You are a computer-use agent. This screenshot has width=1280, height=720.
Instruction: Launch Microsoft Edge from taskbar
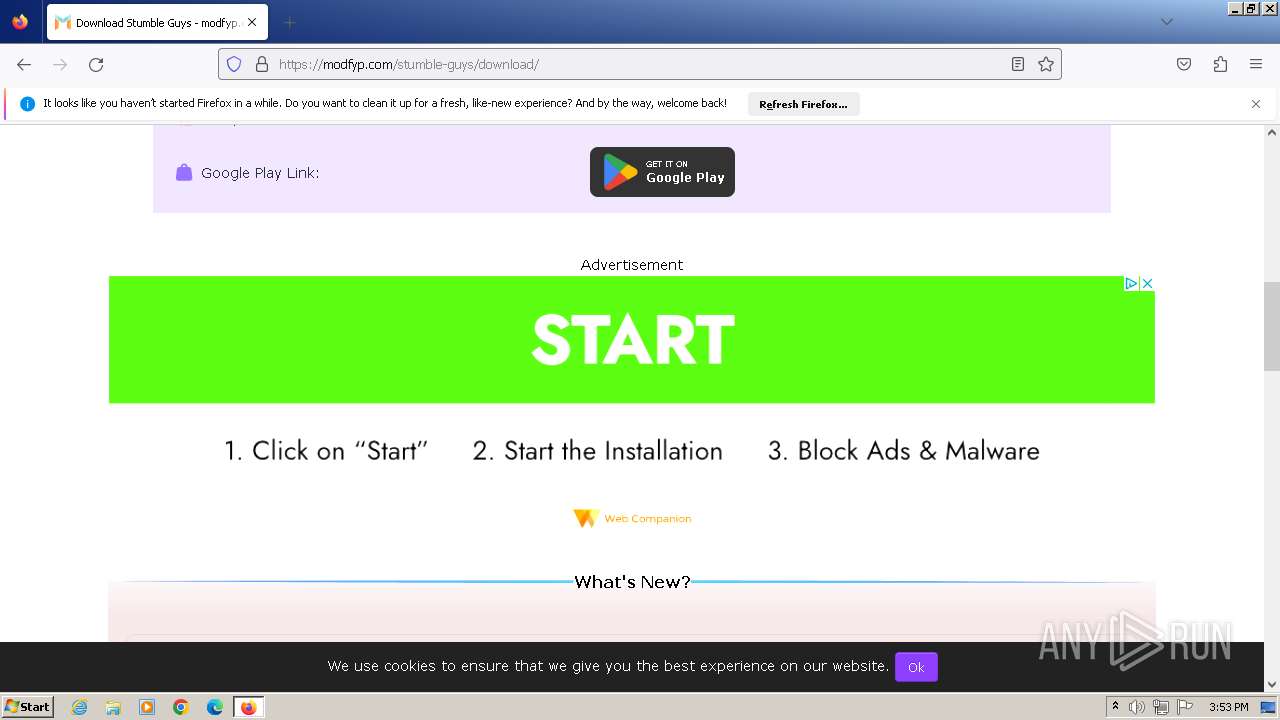coord(215,707)
